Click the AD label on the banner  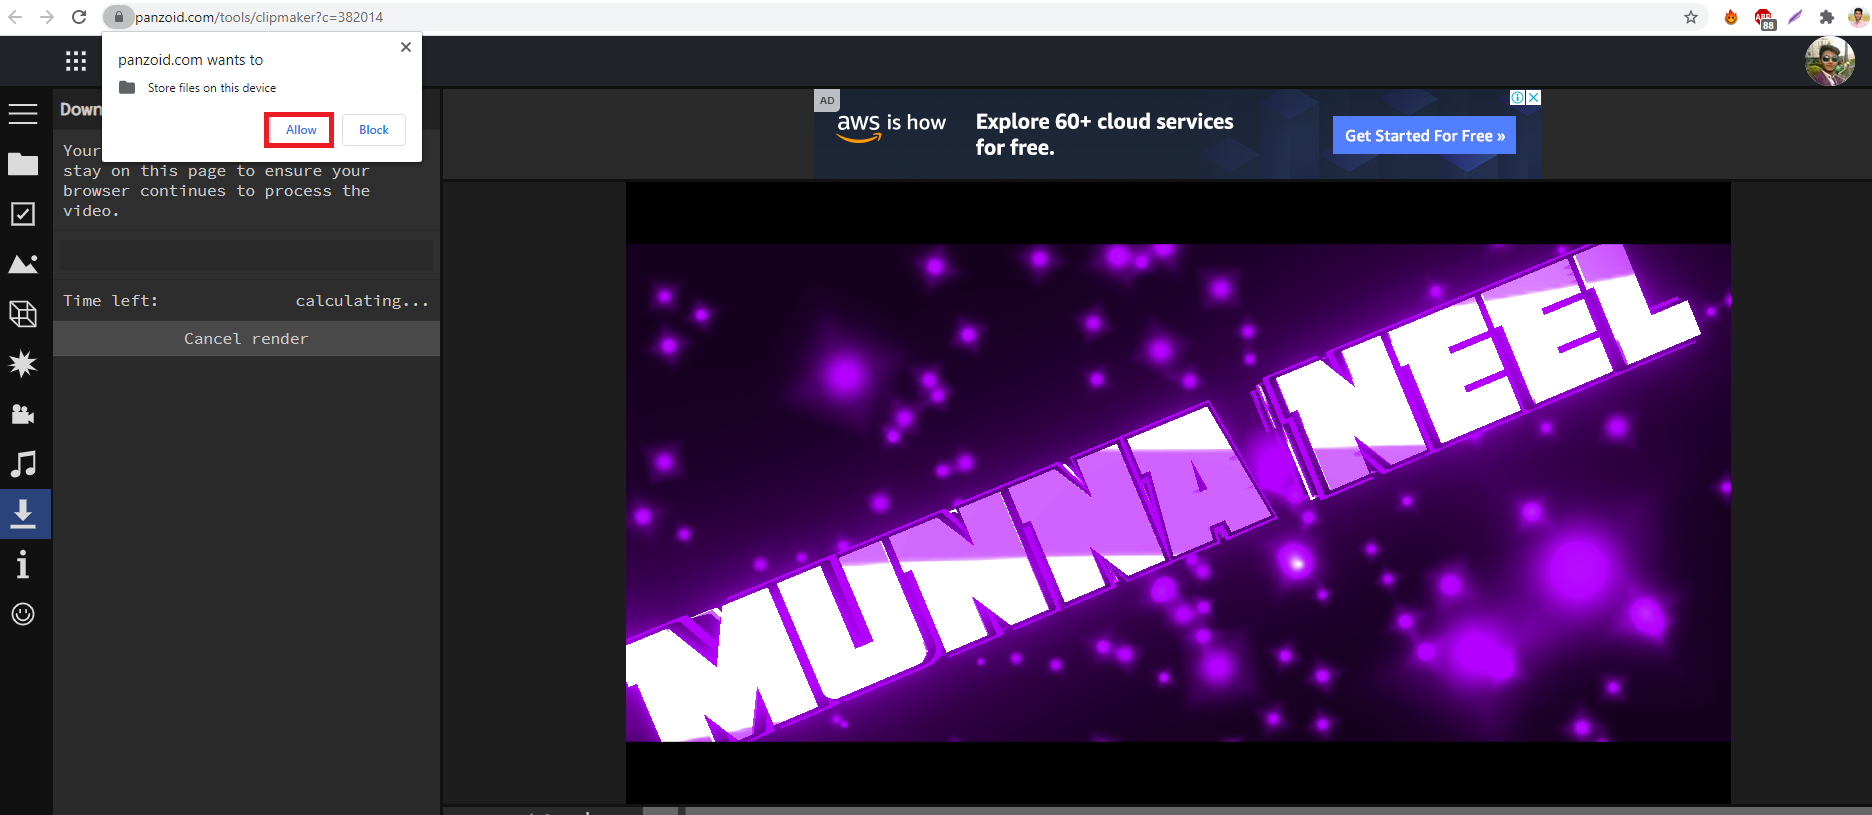pos(827,101)
